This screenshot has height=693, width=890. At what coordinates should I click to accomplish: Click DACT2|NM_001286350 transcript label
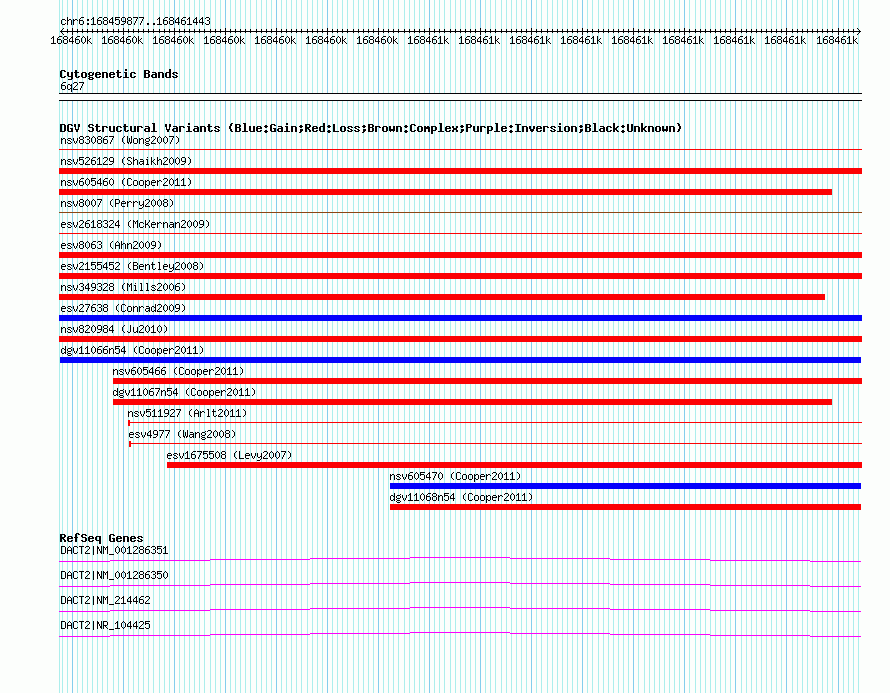(x=114, y=576)
